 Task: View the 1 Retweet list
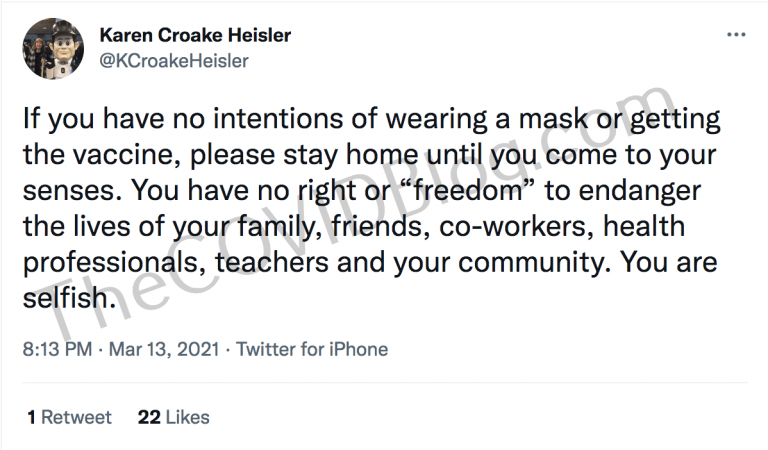pyautogui.click(x=69, y=417)
